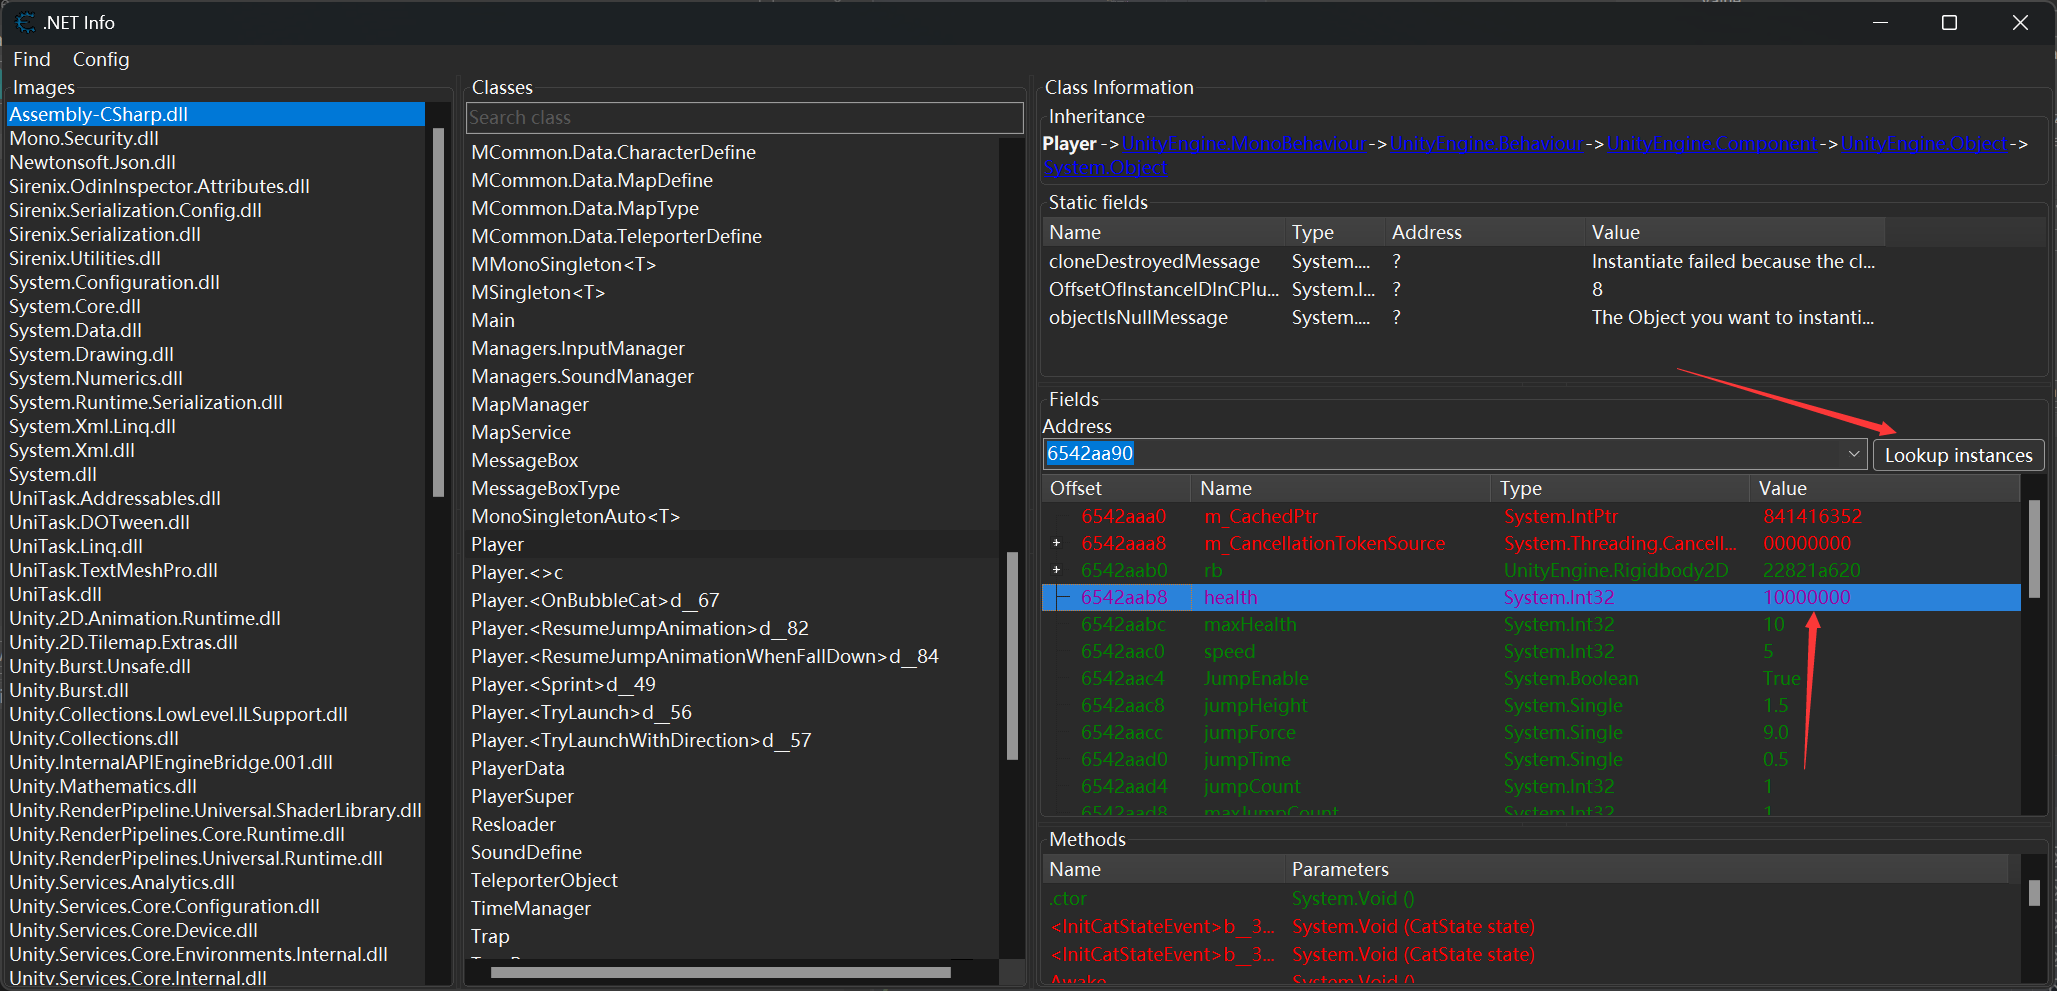Click the Value column header in Fields
The height and width of the screenshot is (991, 2057).
point(1885,488)
